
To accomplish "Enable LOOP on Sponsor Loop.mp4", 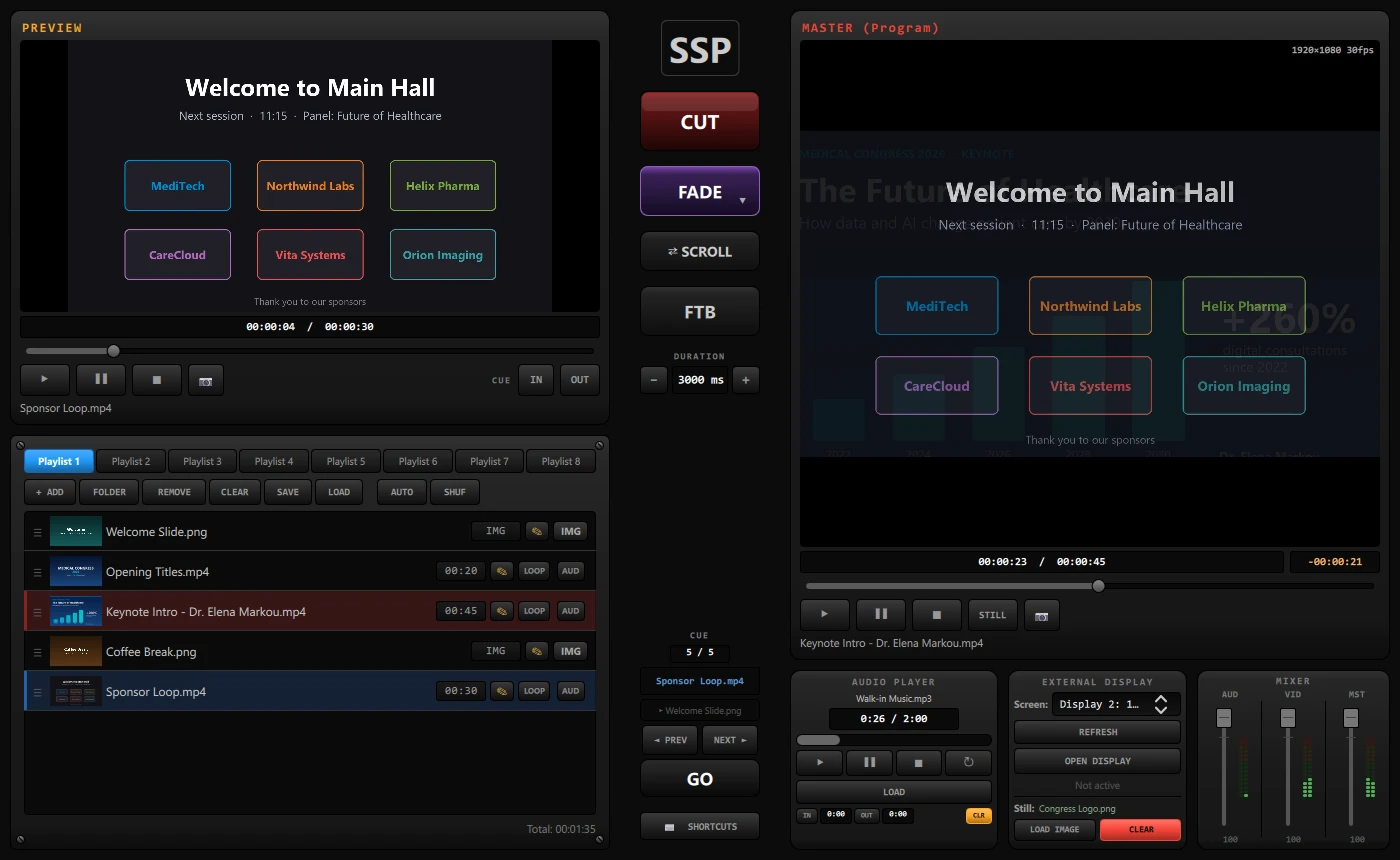I will click(534, 691).
